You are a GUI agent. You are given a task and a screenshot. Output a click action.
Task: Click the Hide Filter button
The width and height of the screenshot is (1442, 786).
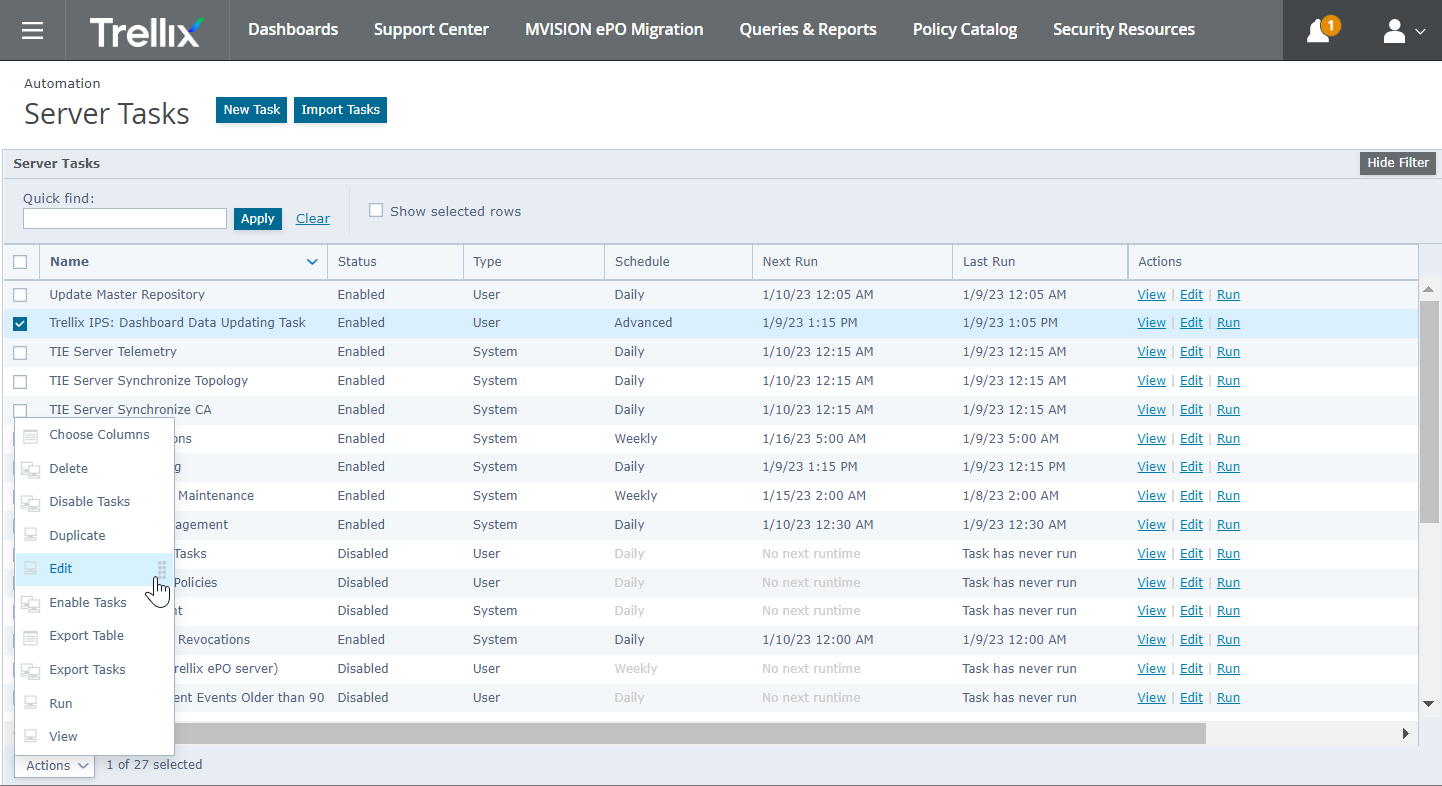click(1398, 163)
